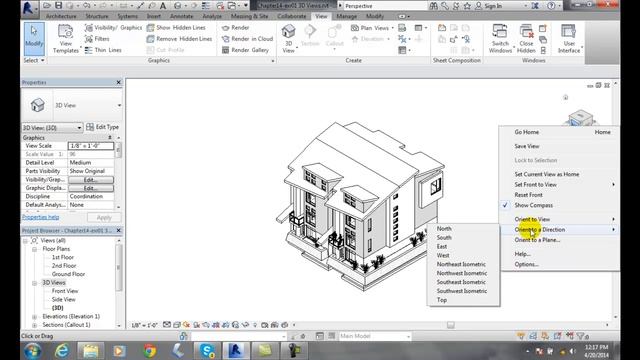The image size is (640, 360).
Task: Click the Apply button
Action: [104, 218]
